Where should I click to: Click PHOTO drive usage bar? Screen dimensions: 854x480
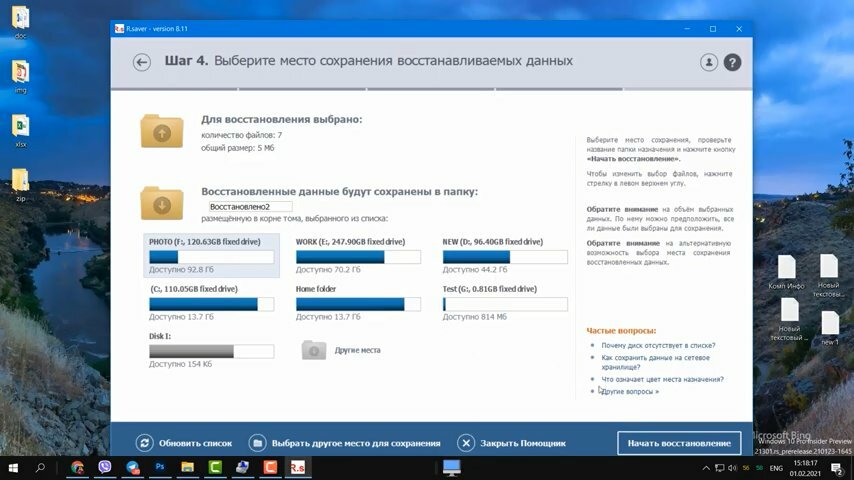click(x=211, y=257)
